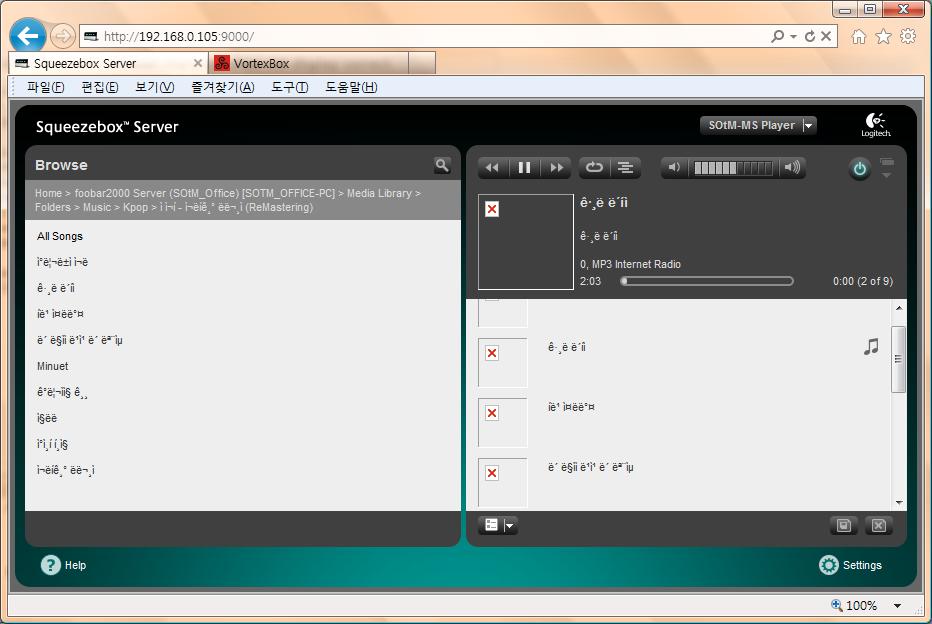The image size is (932, 624).
Task: Open the Settings link
Action: pos(851,565)
